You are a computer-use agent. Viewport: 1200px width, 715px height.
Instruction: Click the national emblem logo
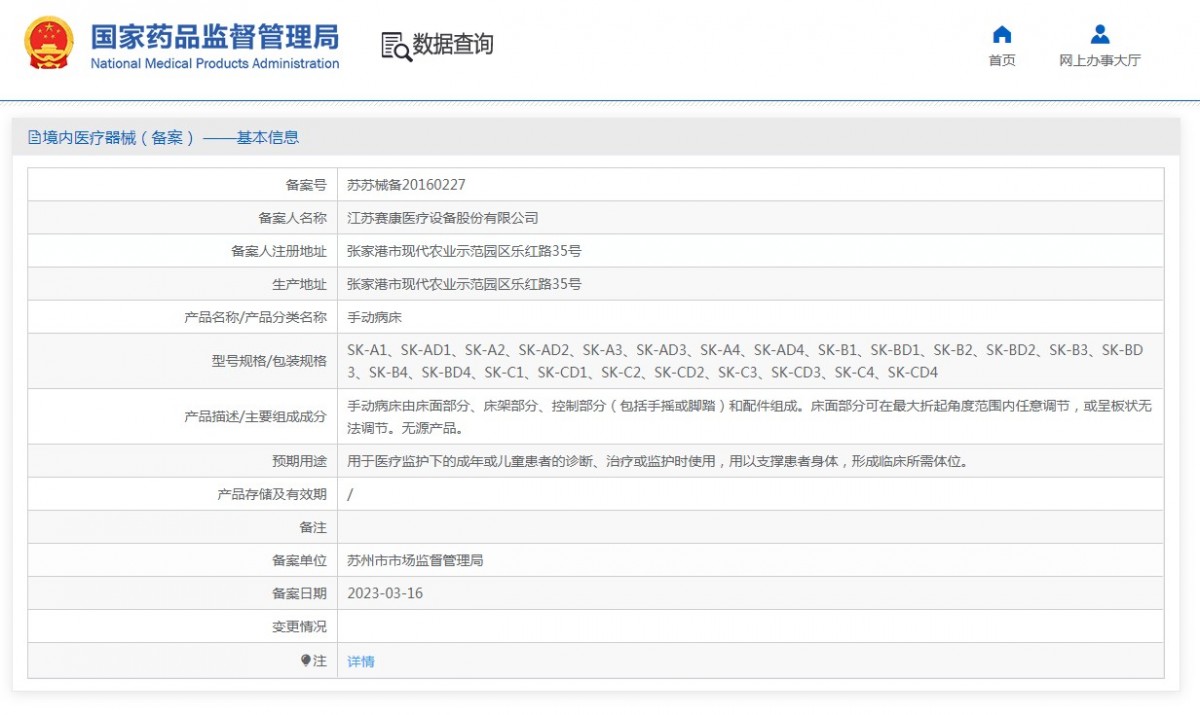[x=49, y=43]
